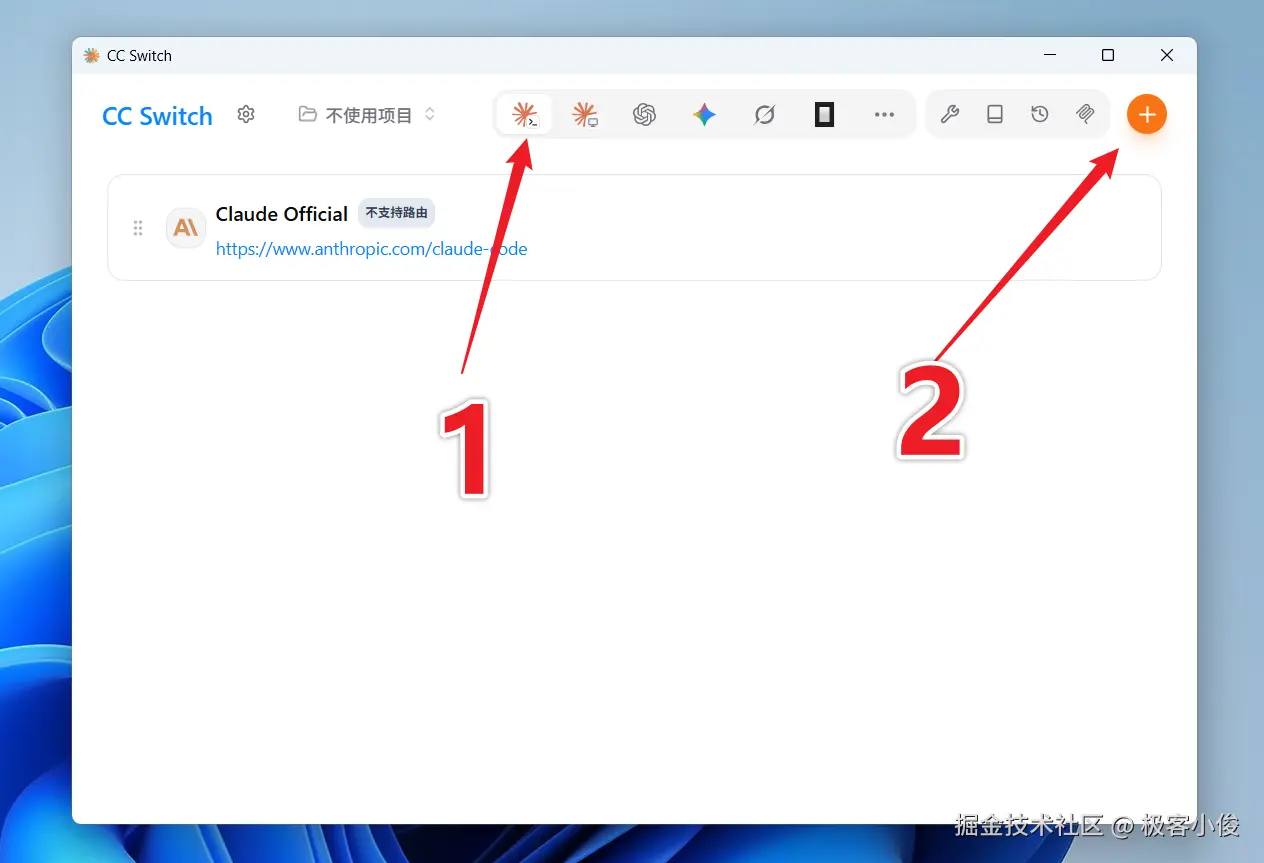Click the paperclip icon in the toolbar
The width and height of the screenshot is (1264, 863).
pos(1085,115)
